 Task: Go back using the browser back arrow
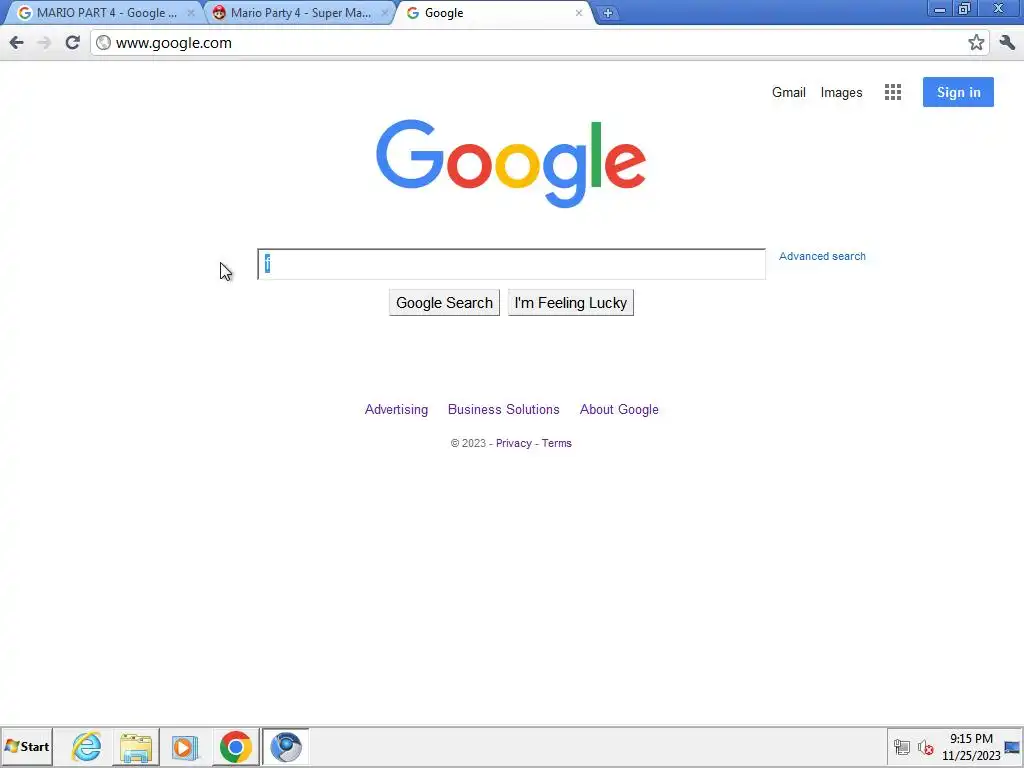click(x=16, y=43)
